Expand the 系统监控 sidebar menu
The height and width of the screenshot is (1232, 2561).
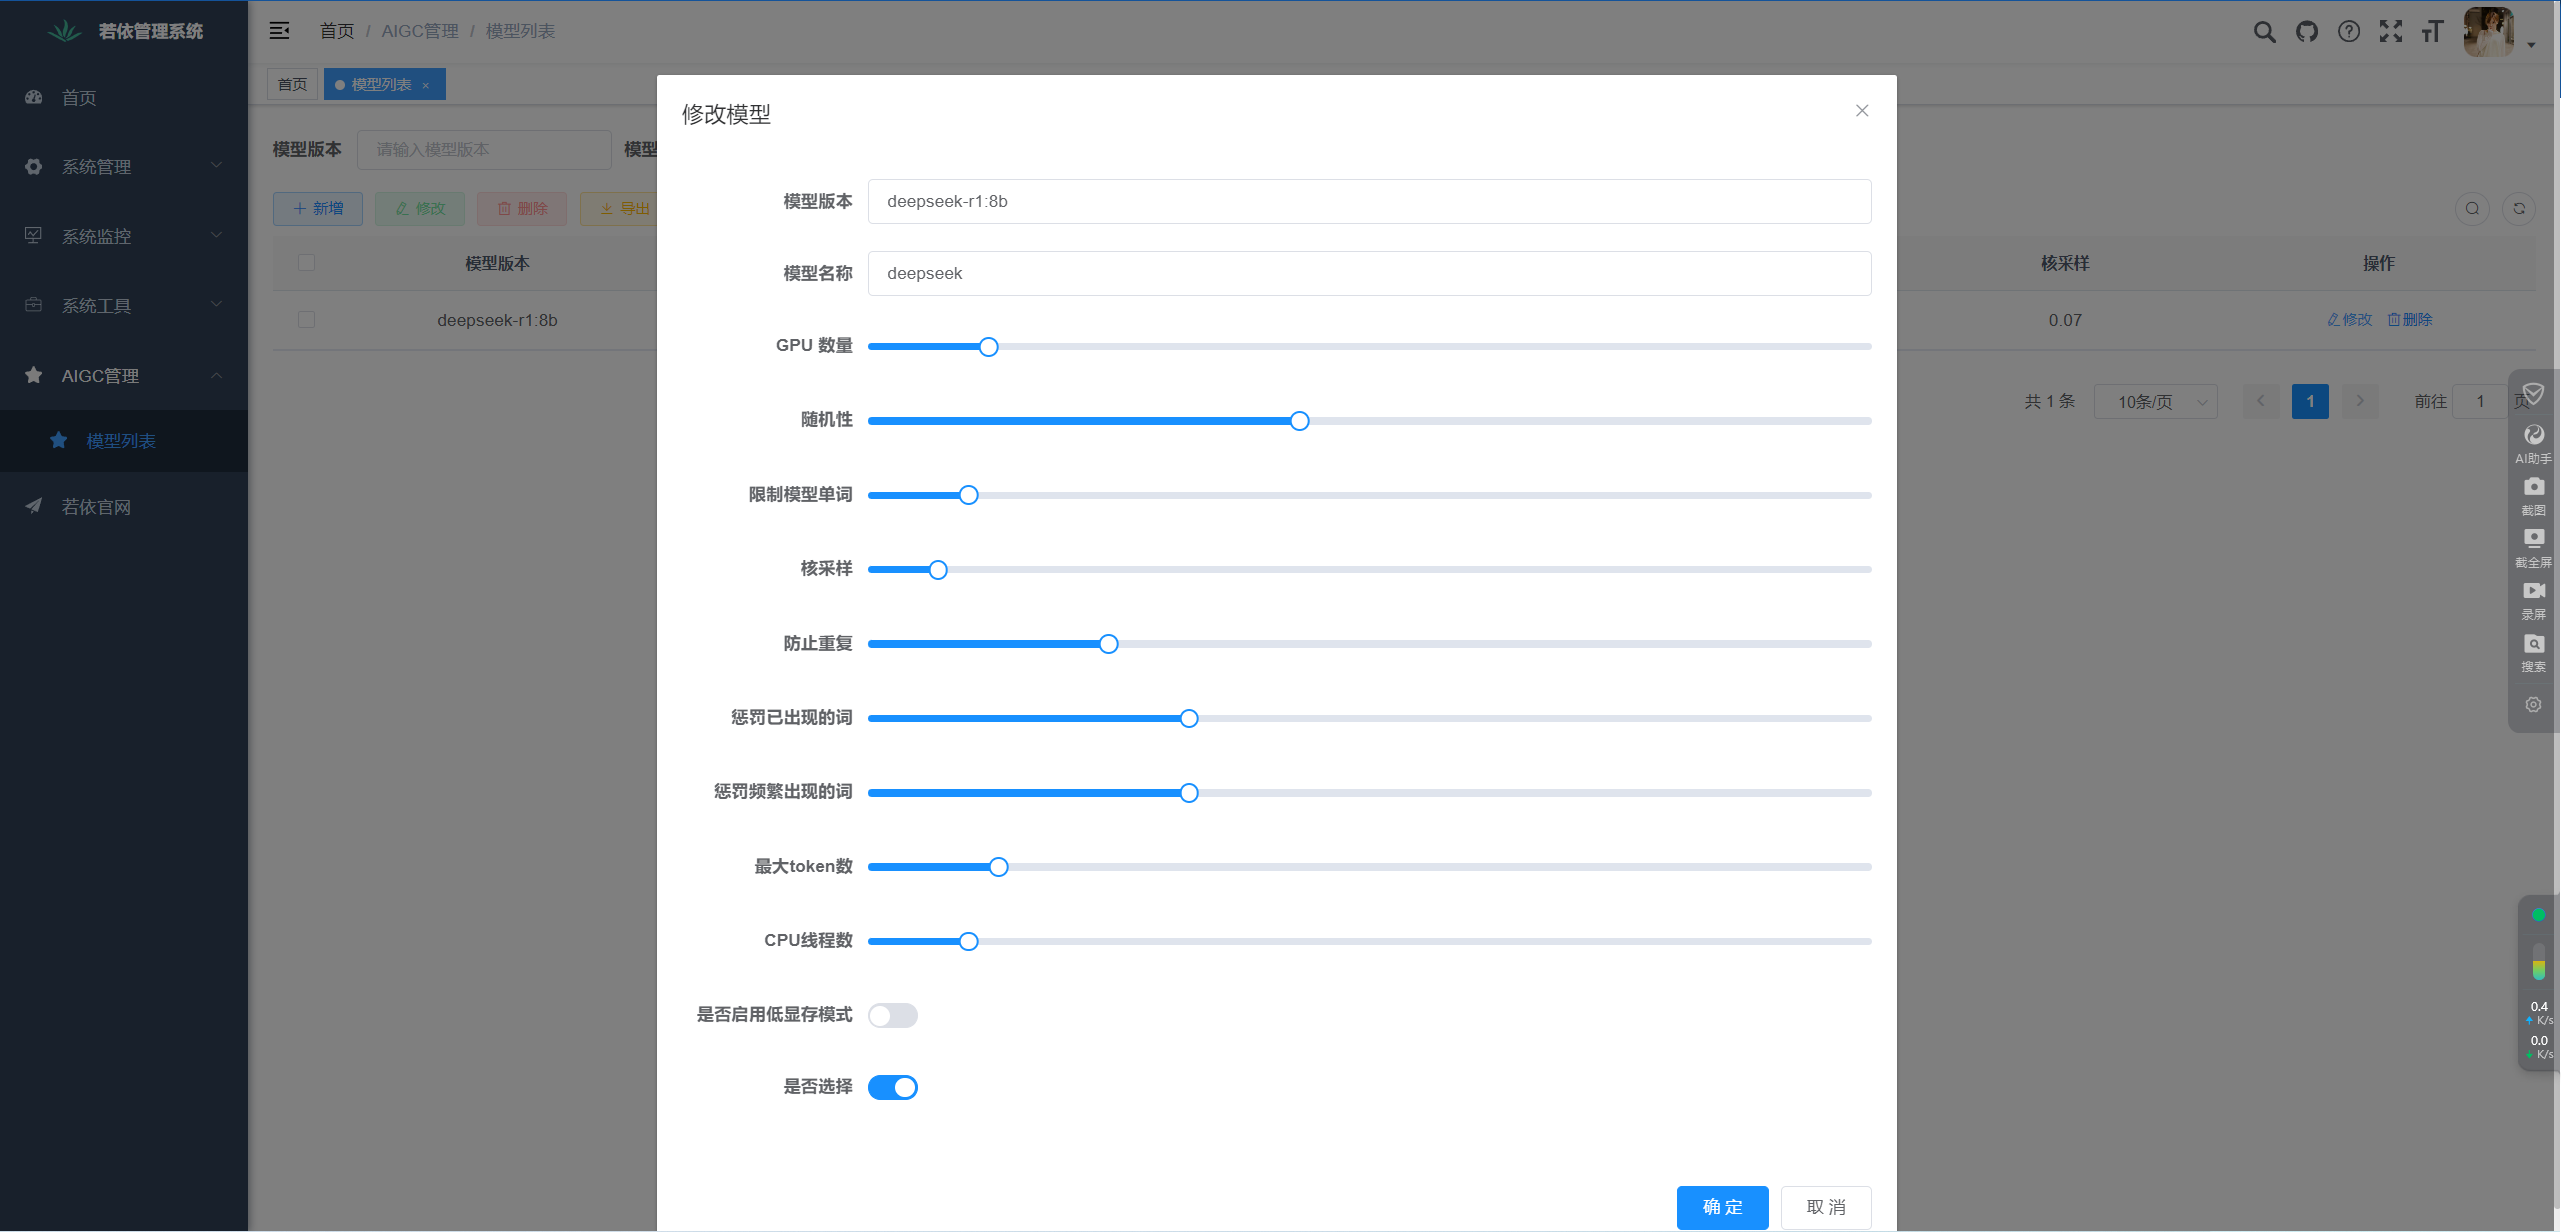tap(123, 236)
